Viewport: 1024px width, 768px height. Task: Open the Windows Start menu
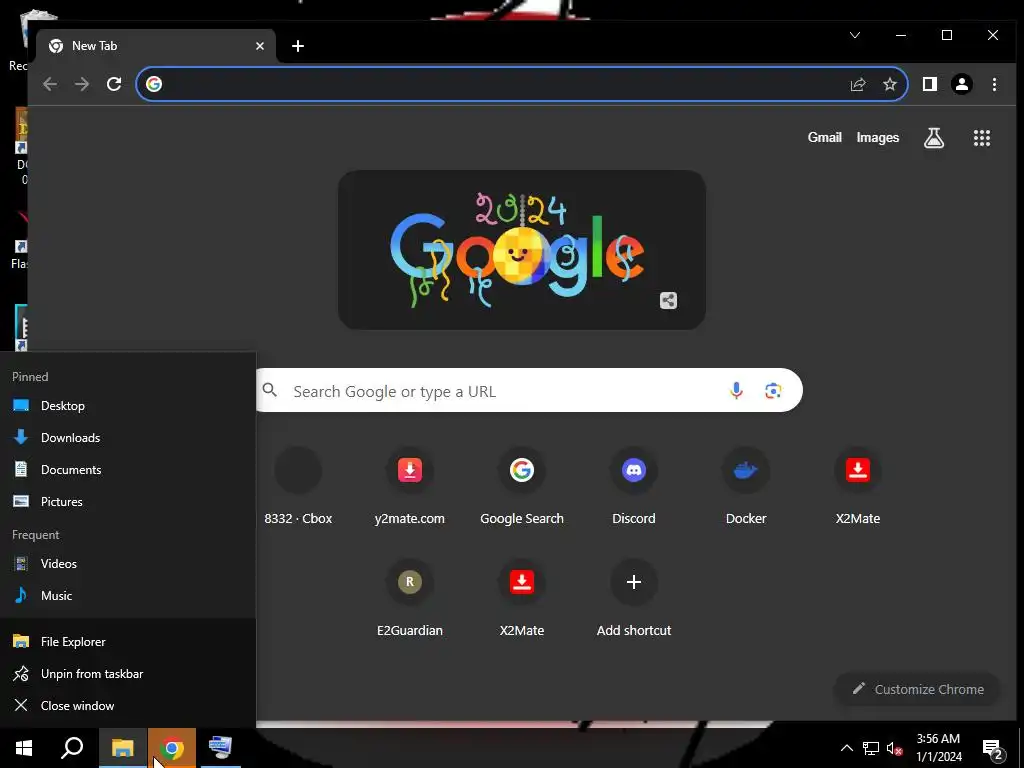[x=24, y=748]
